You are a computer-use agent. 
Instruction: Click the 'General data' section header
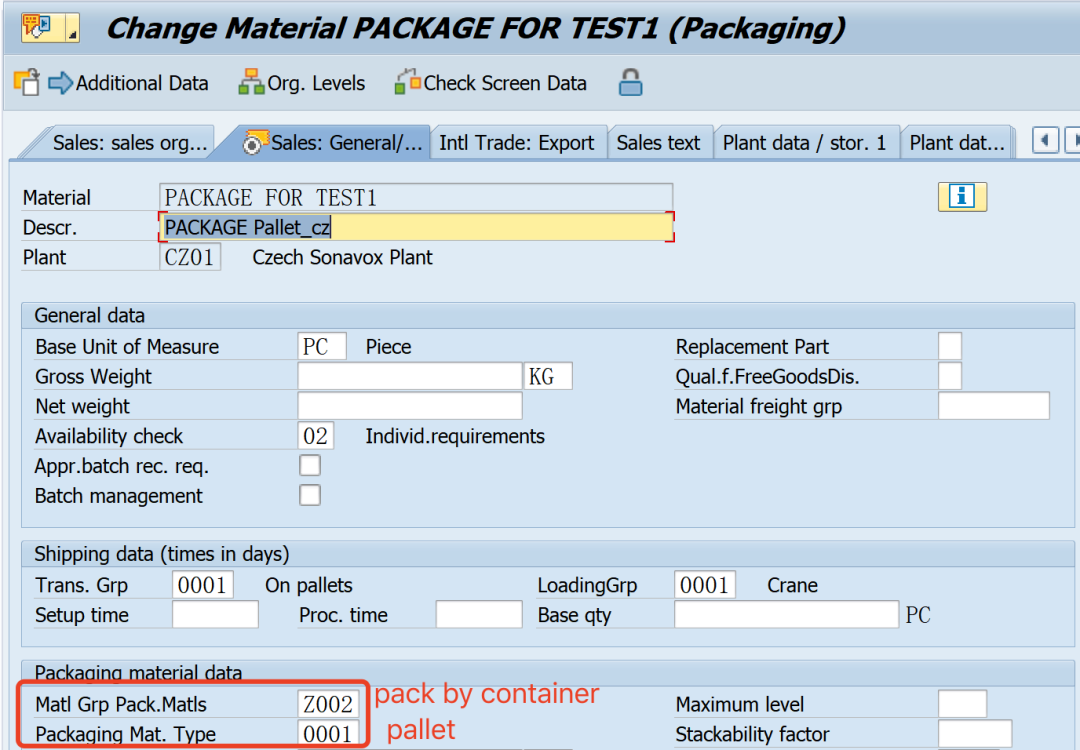pos(90,315)
